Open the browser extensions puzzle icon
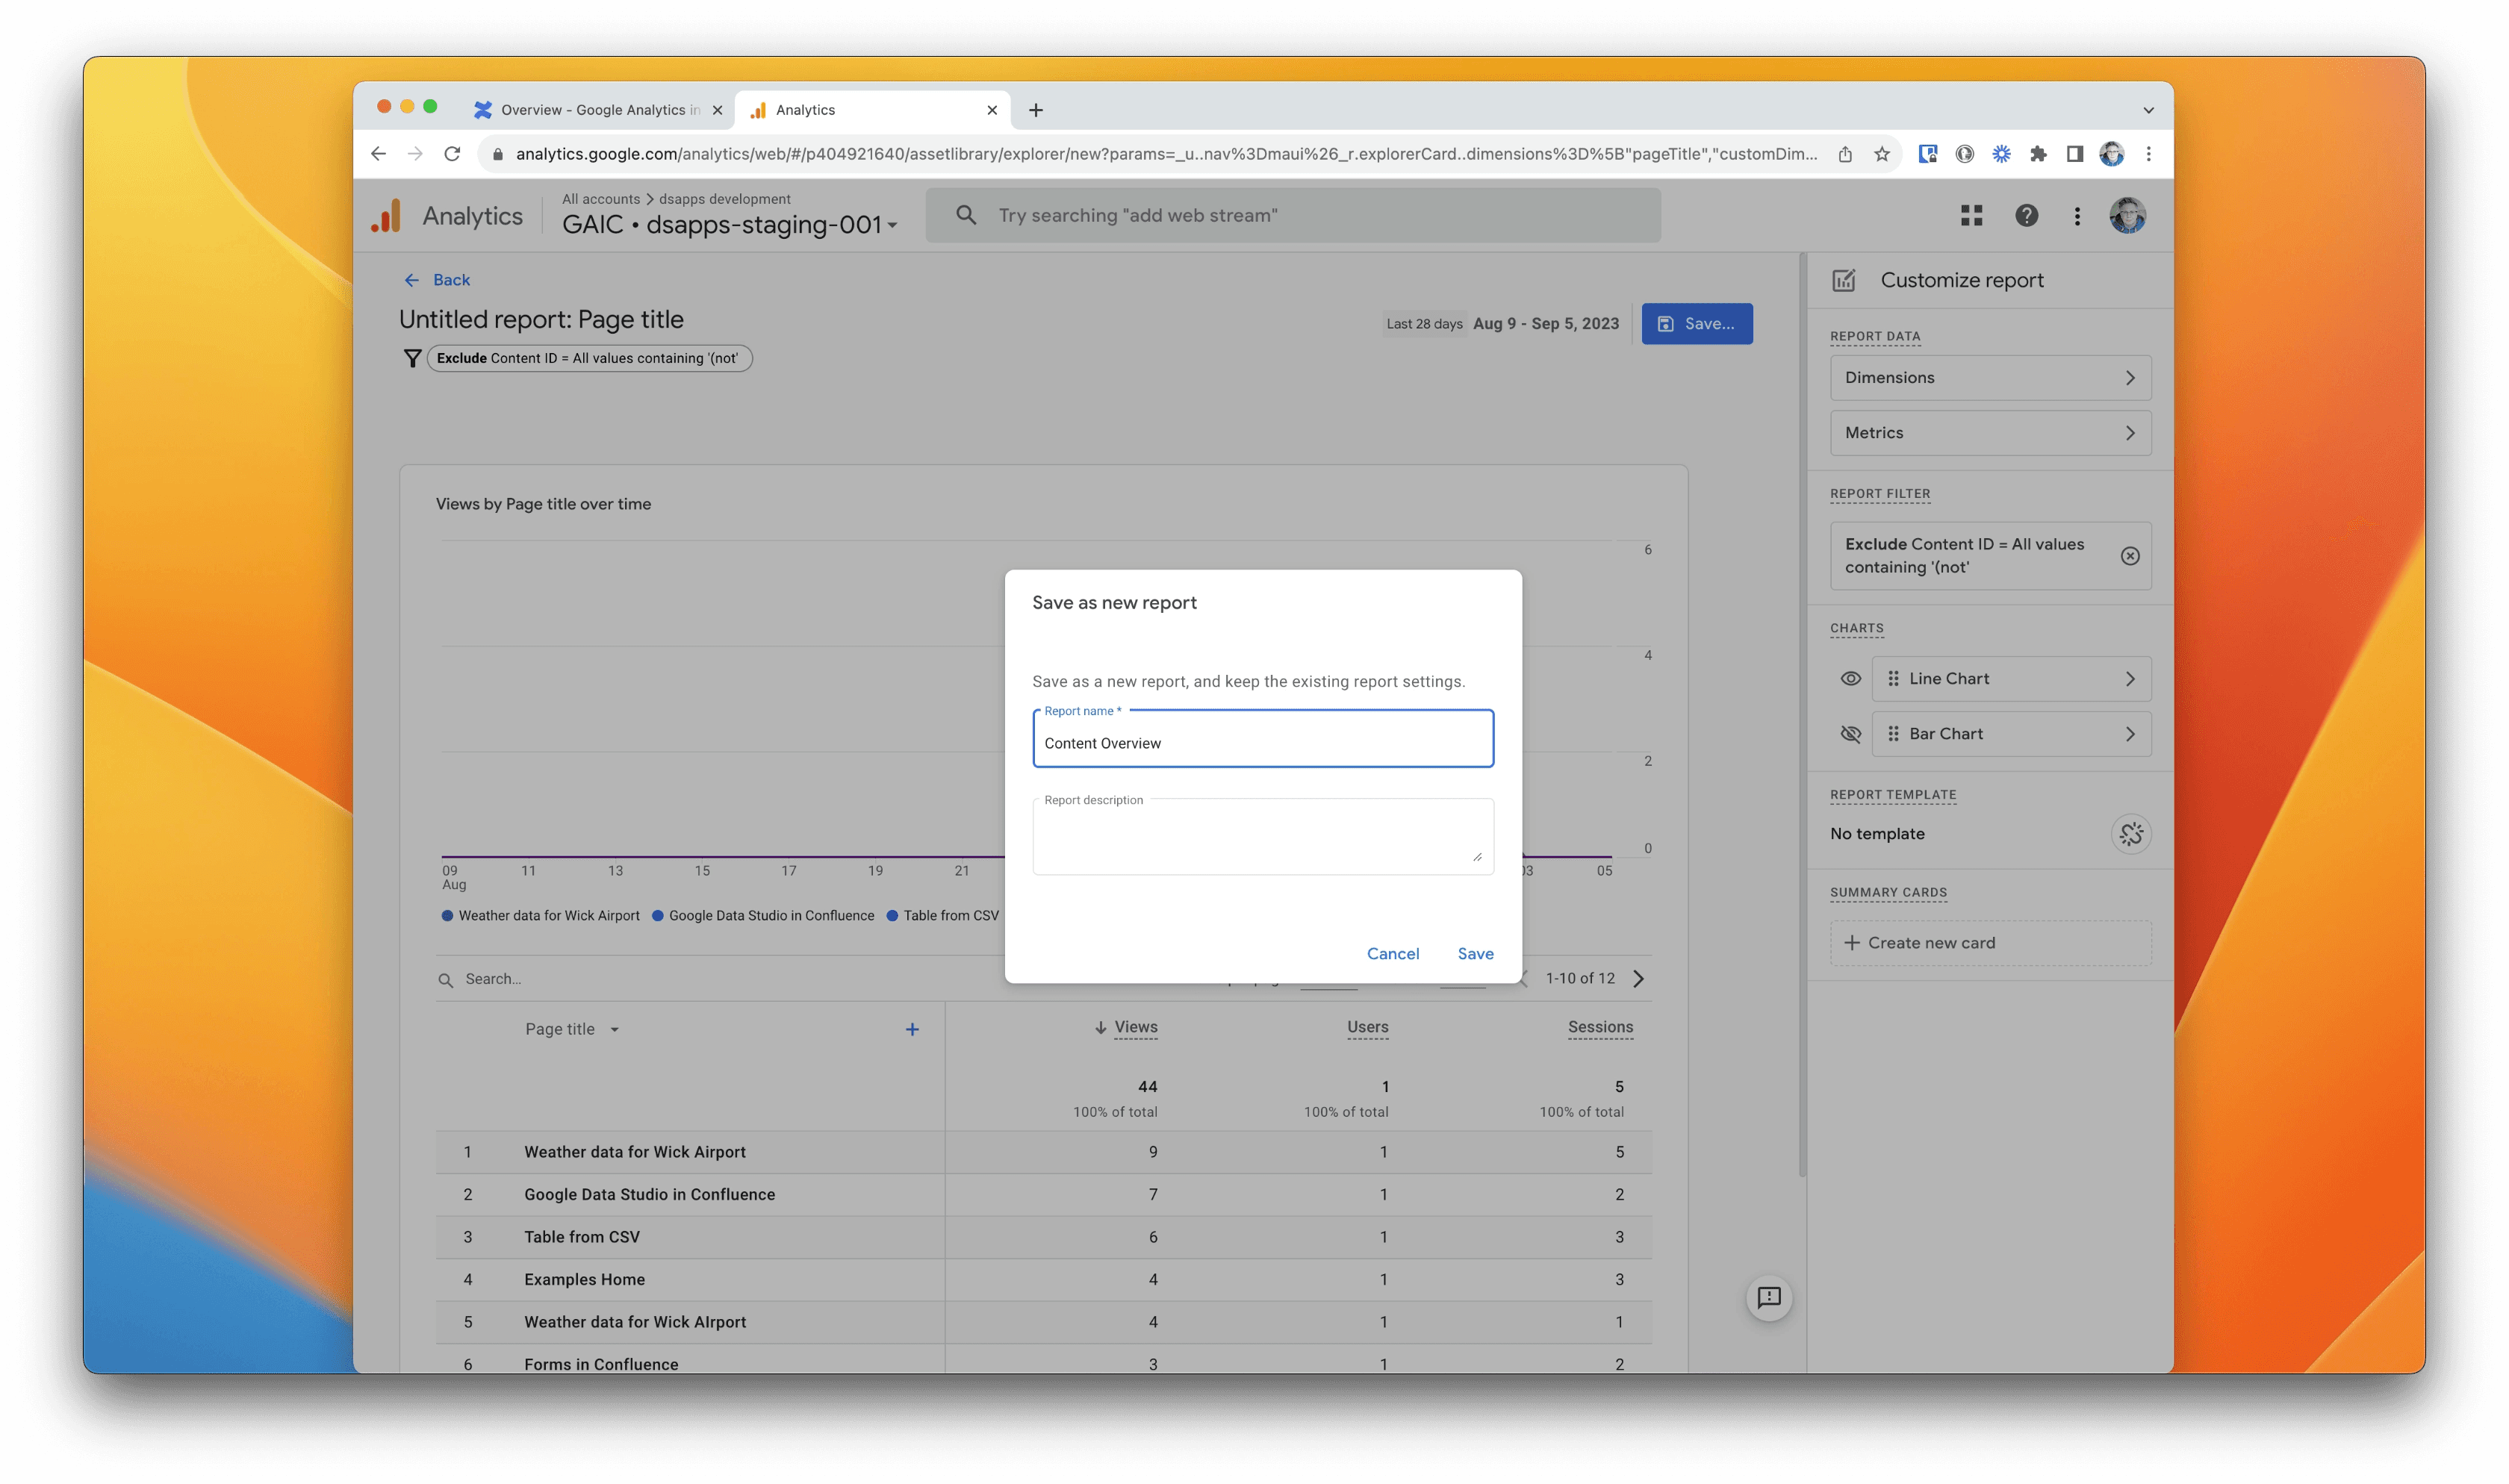This screenshot has width=2509, height=1484. [2037, 153]
